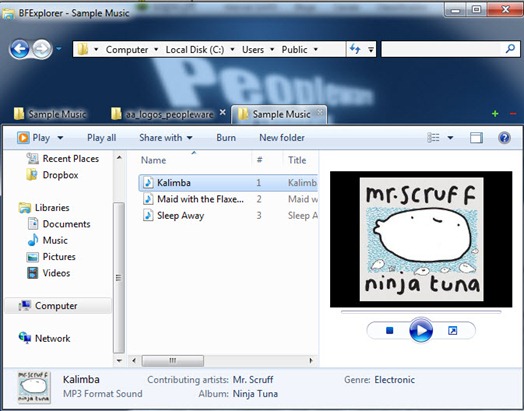Click the navigation pane scroll up arrow
The image size is (524, 411).
pos(119,157)
